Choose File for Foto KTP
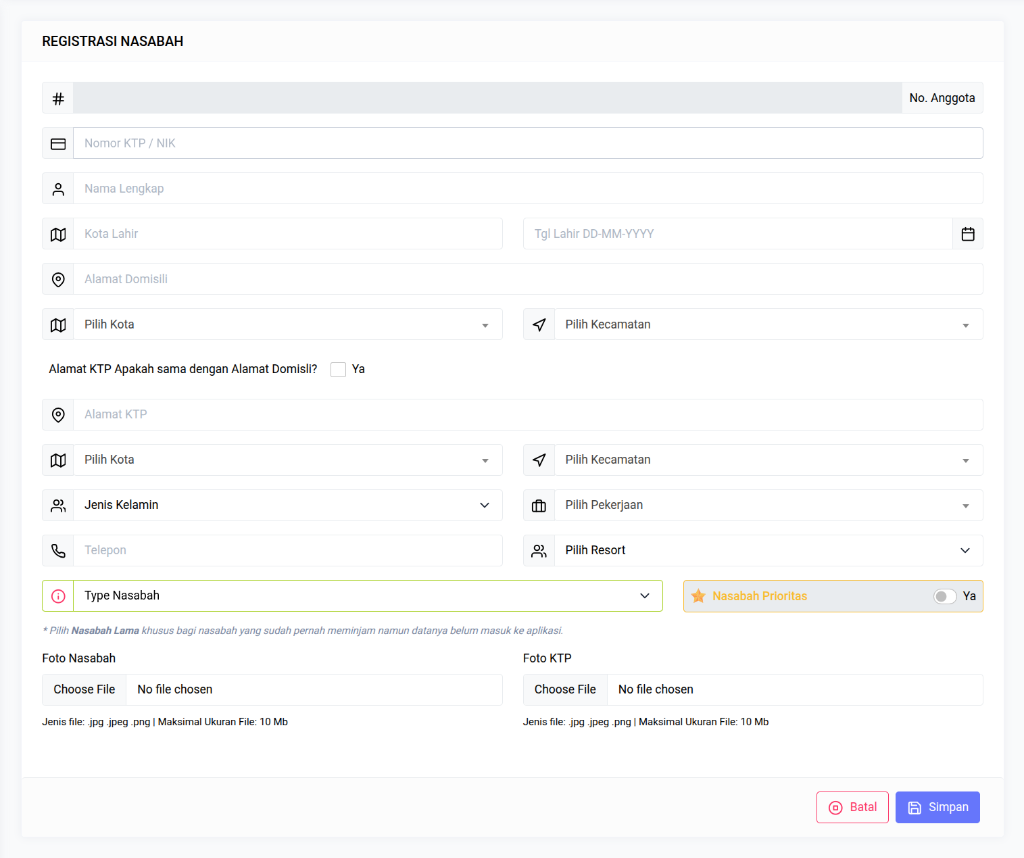The height and width of the screenshot is (858, 1024). click(x=565, y=690)
